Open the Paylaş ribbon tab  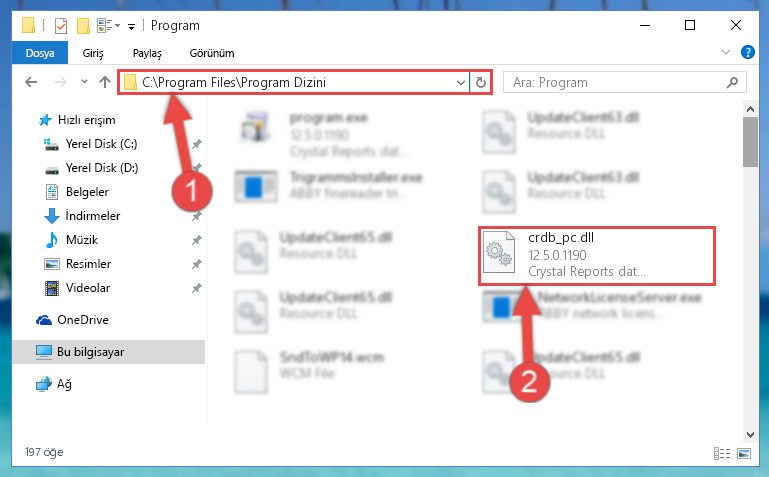tap(147, 53)
